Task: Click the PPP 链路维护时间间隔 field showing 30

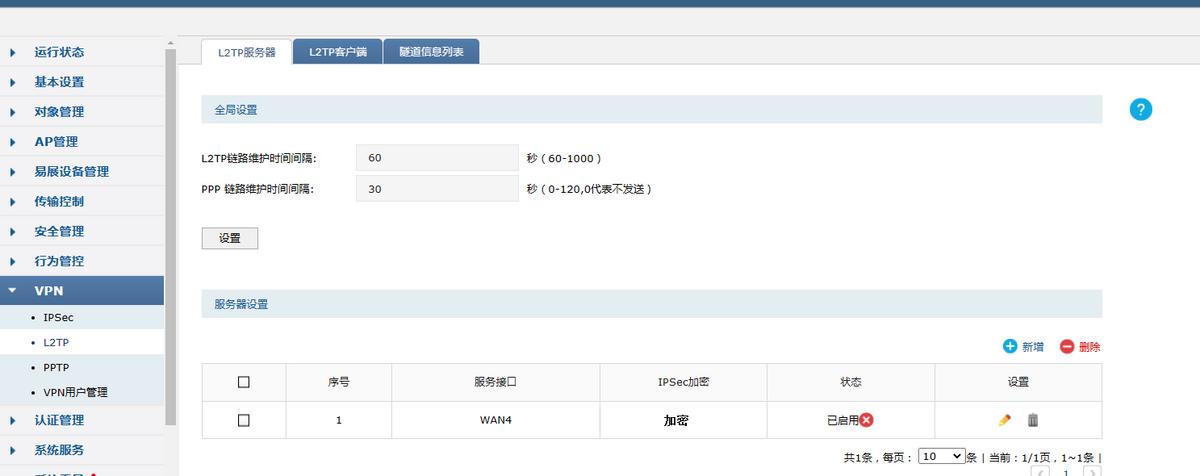Action: coord(437,188)
